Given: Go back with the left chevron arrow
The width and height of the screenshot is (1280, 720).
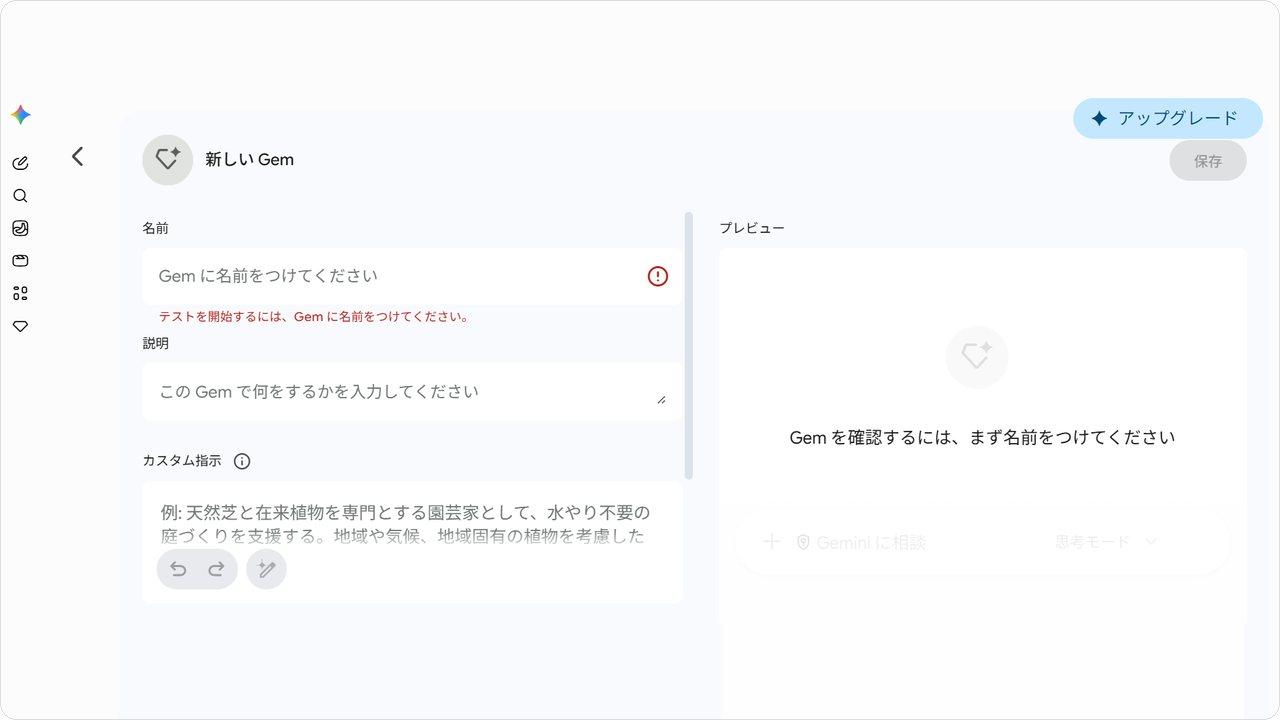Looking at the screenshot, I should coord(78,156).
